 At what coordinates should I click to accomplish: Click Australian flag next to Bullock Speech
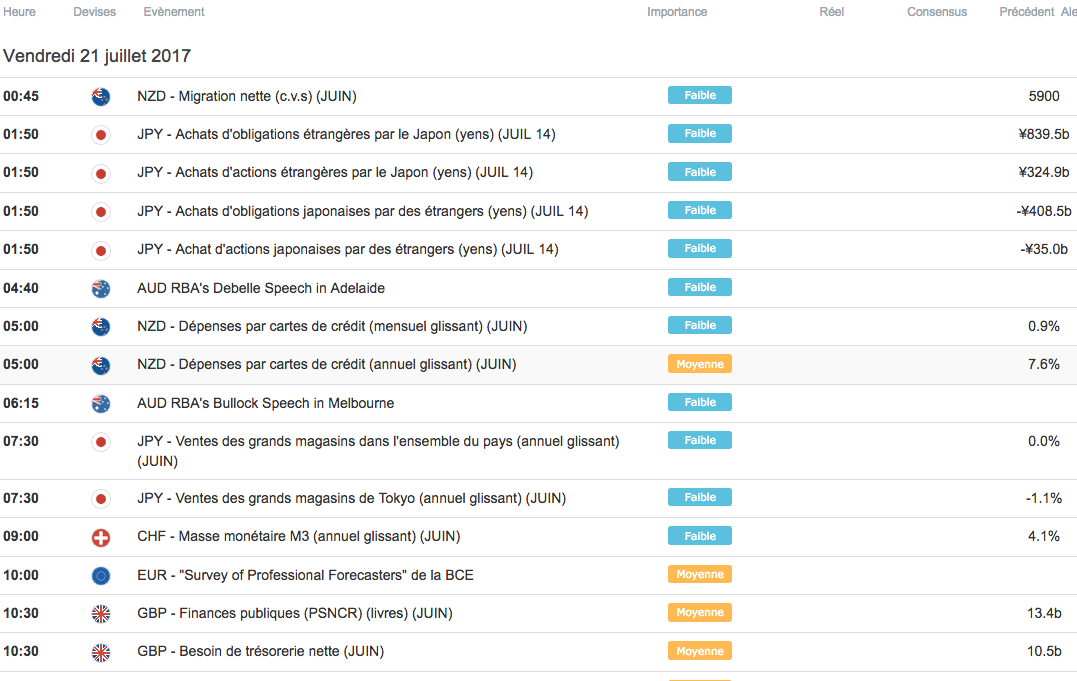click(x=100, y=404)
